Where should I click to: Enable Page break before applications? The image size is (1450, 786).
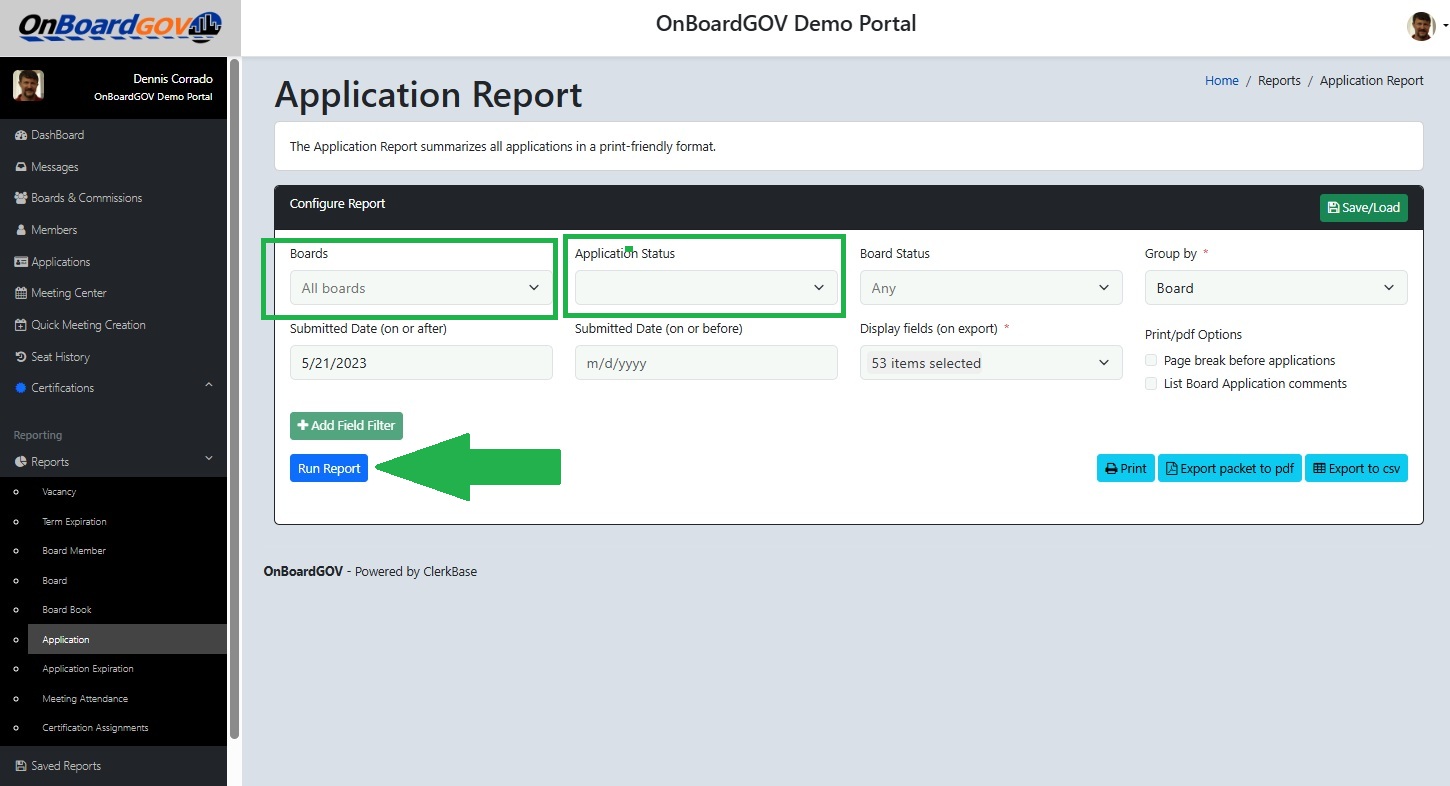[1151, 360]
